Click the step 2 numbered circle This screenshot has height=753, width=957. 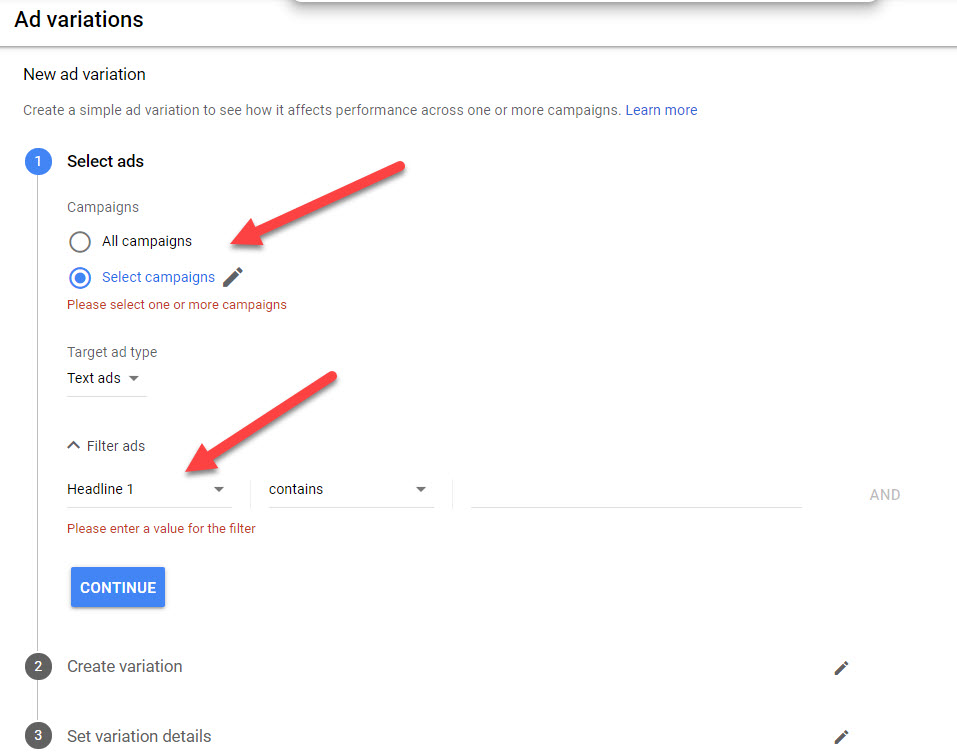(x=38, y=667)
